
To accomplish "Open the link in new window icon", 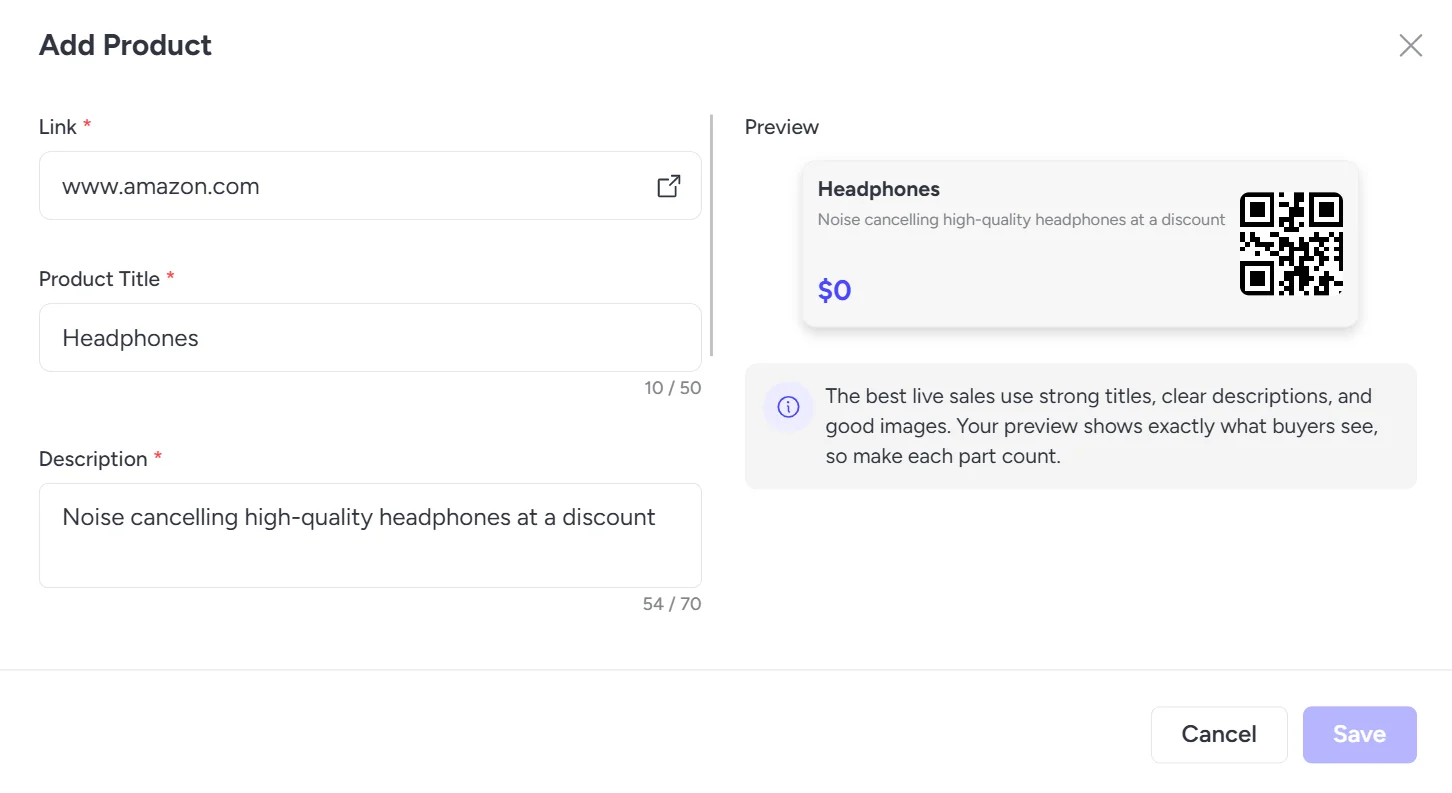I will (x=669, y=186).
